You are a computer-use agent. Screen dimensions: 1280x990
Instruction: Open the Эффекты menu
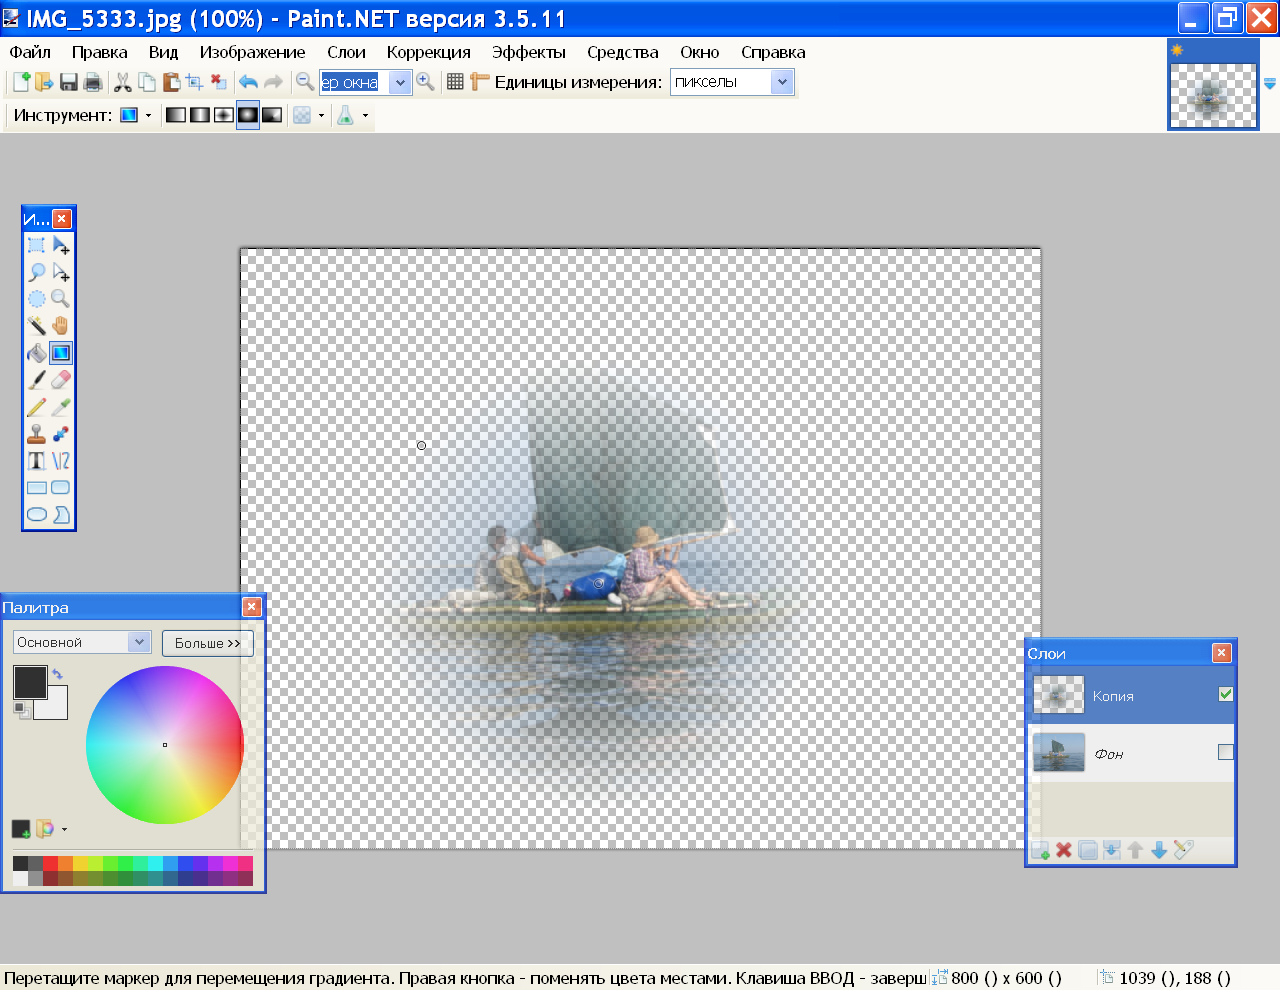click(x=528, y=52)
